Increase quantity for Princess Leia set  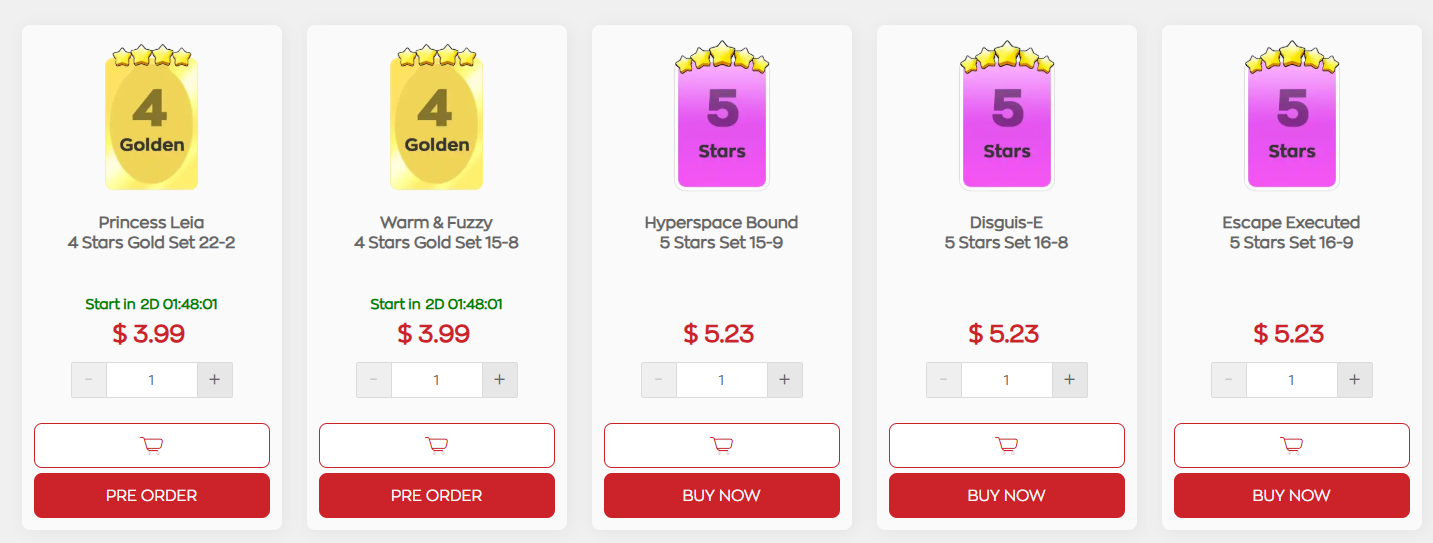pyautogui.click(x=215, y=380)
